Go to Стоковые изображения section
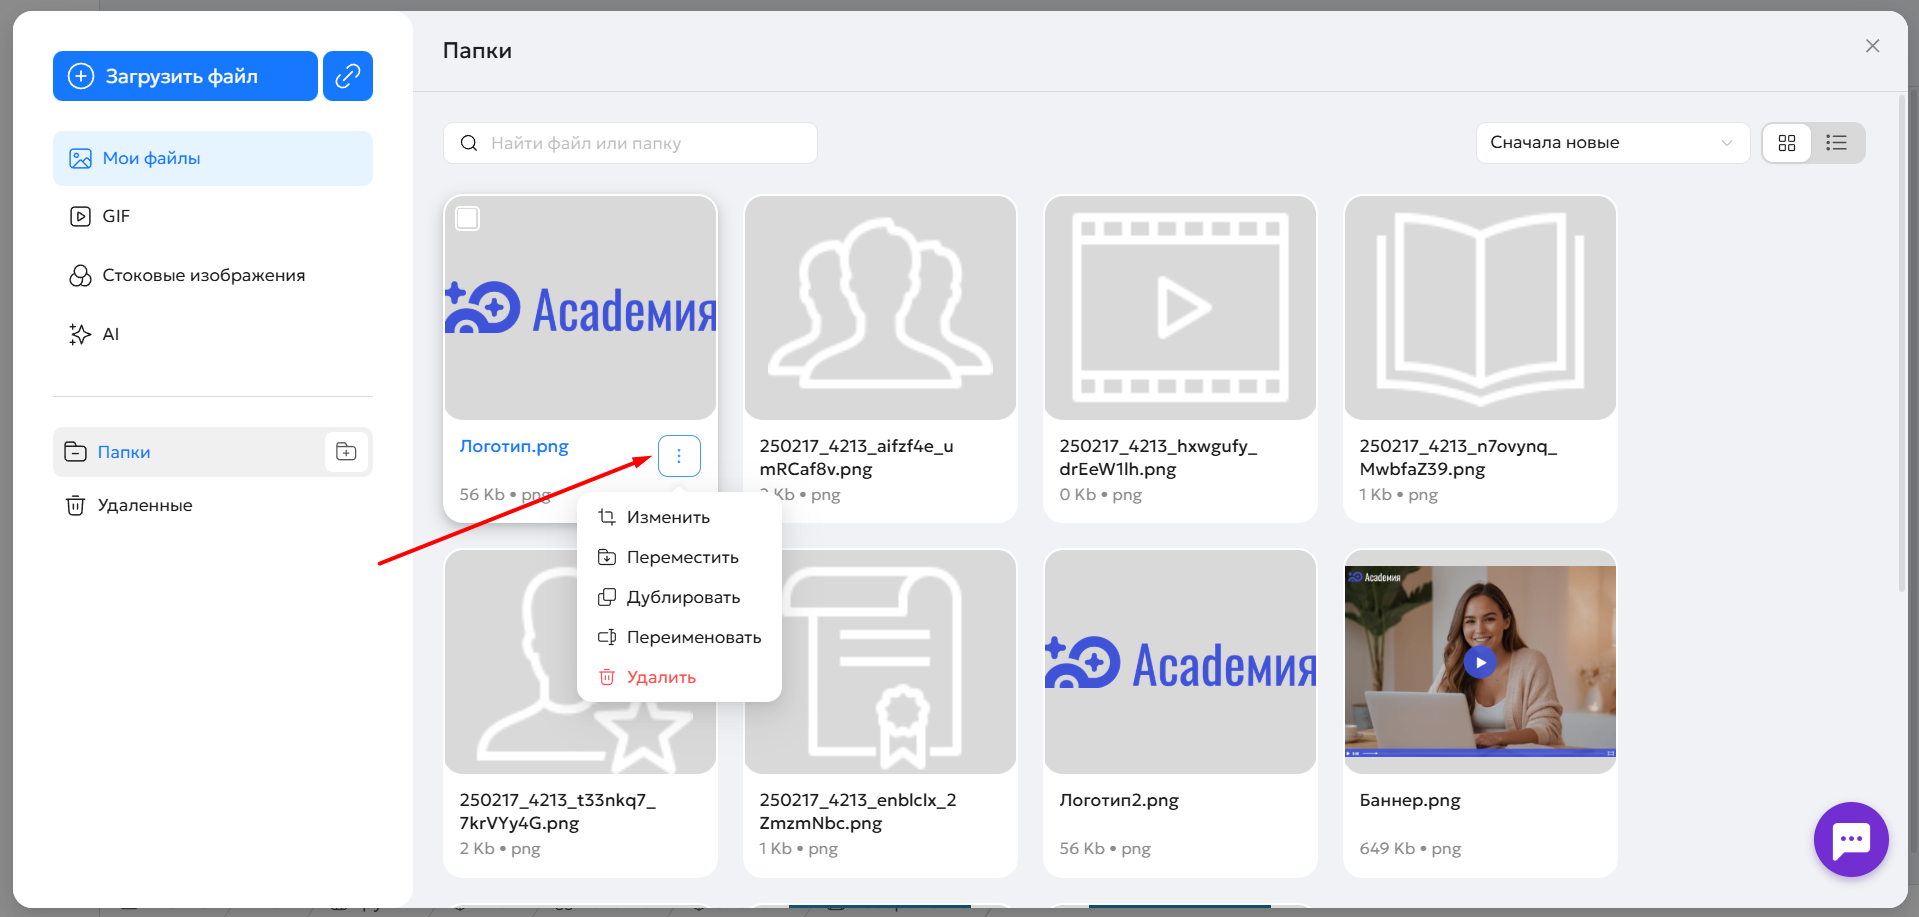1919x917 pixels. 203,275
